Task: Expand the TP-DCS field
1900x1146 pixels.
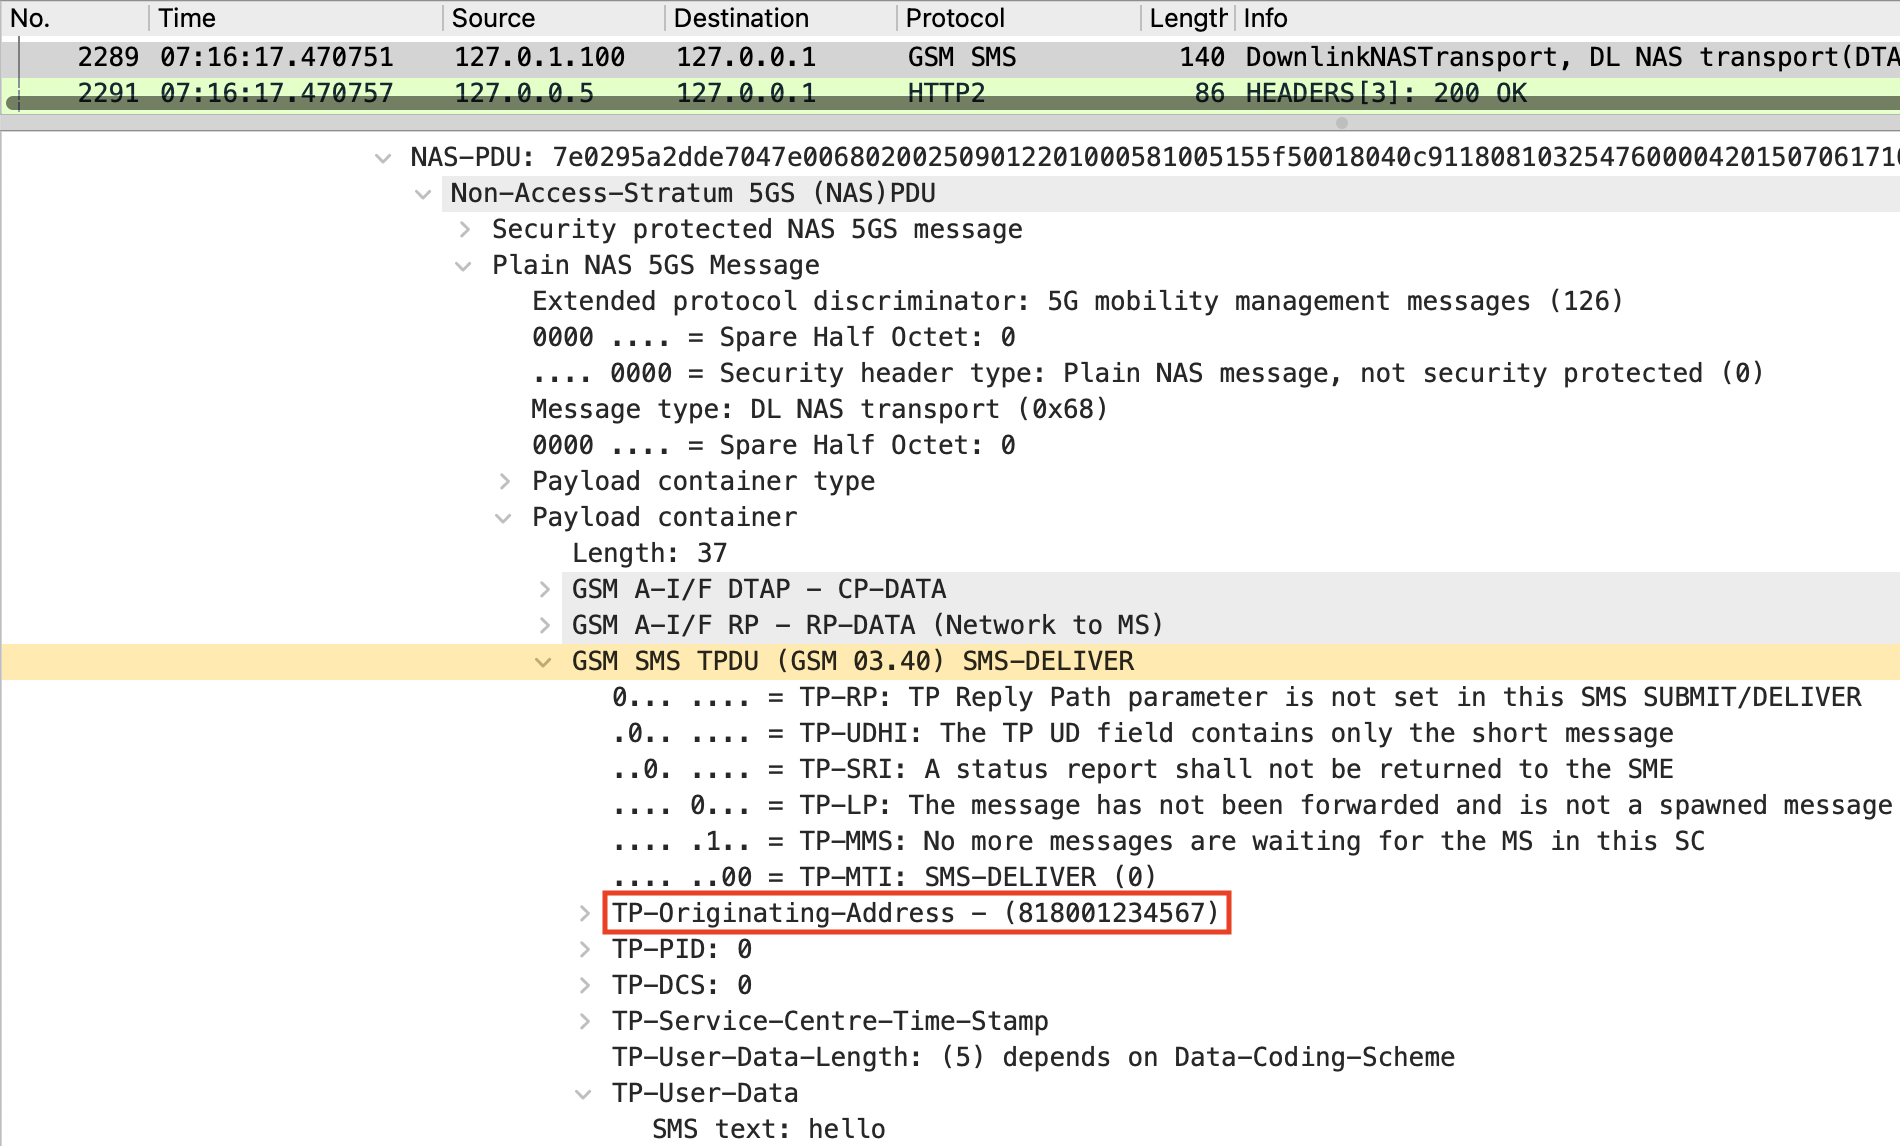Action: [585, 986]
